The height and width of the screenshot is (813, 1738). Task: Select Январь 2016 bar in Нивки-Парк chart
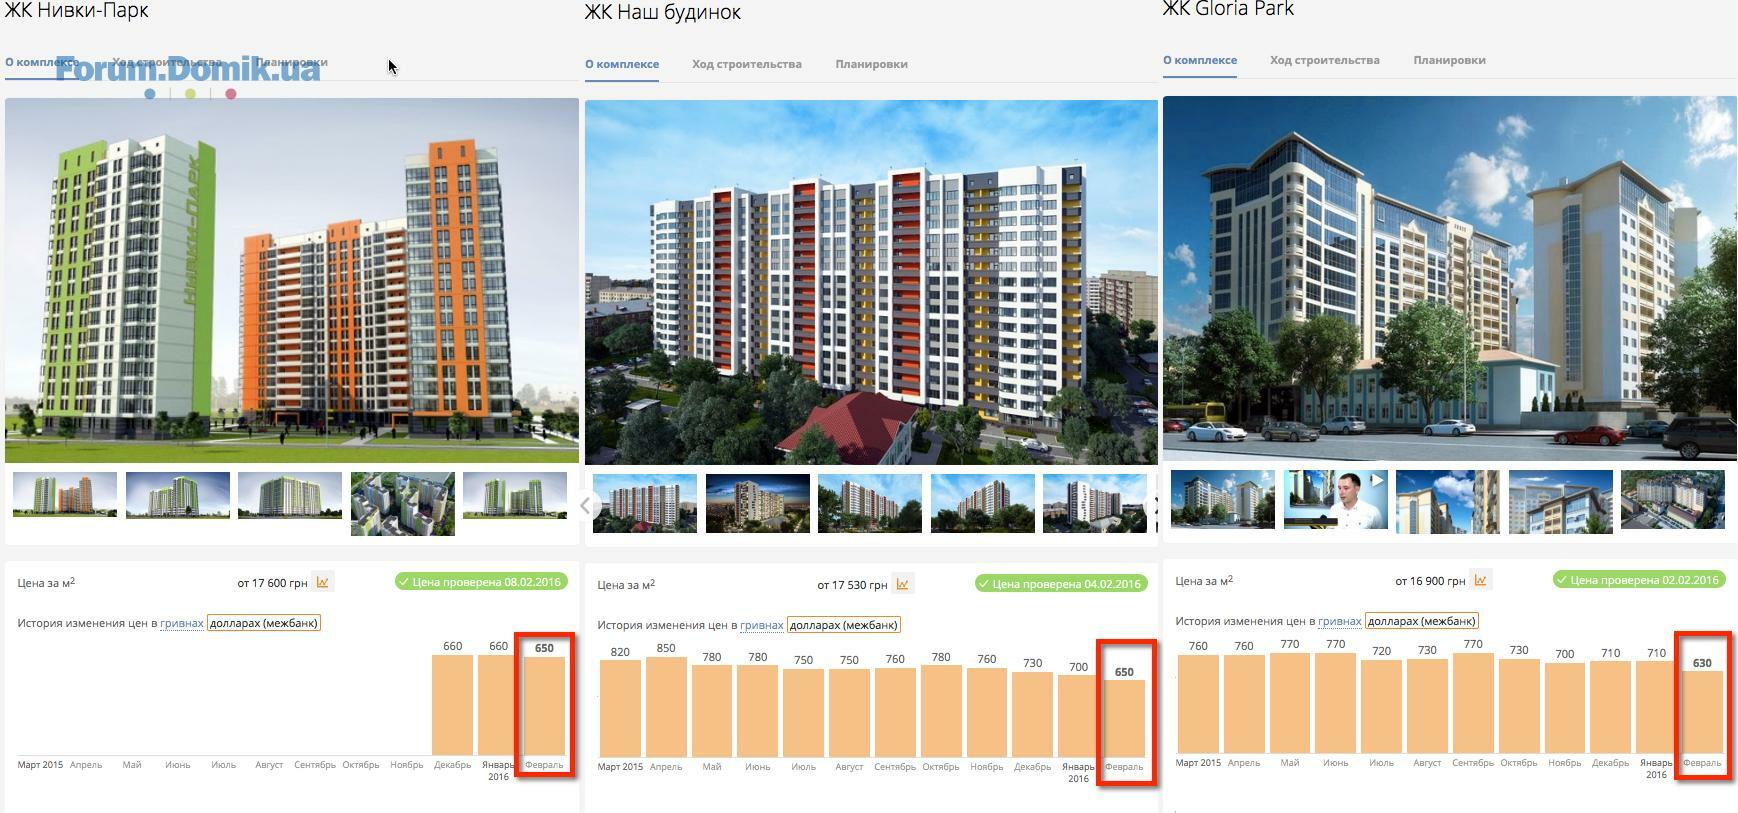[x=498, y=705]
